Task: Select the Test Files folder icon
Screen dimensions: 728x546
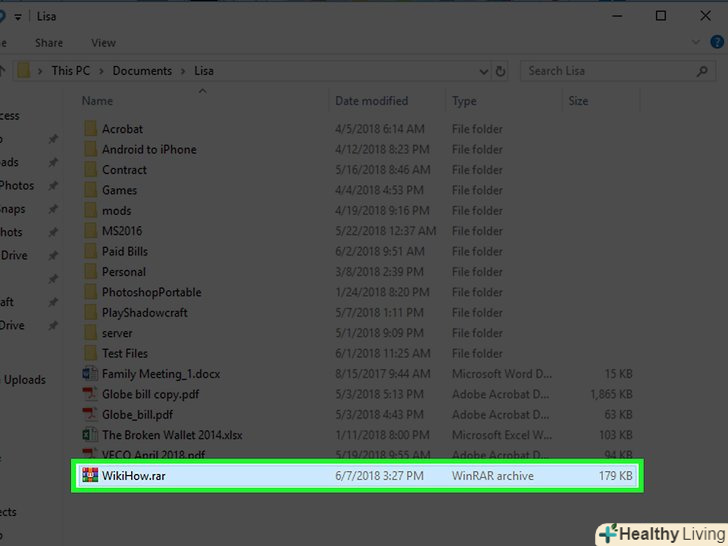Action: 91,353
